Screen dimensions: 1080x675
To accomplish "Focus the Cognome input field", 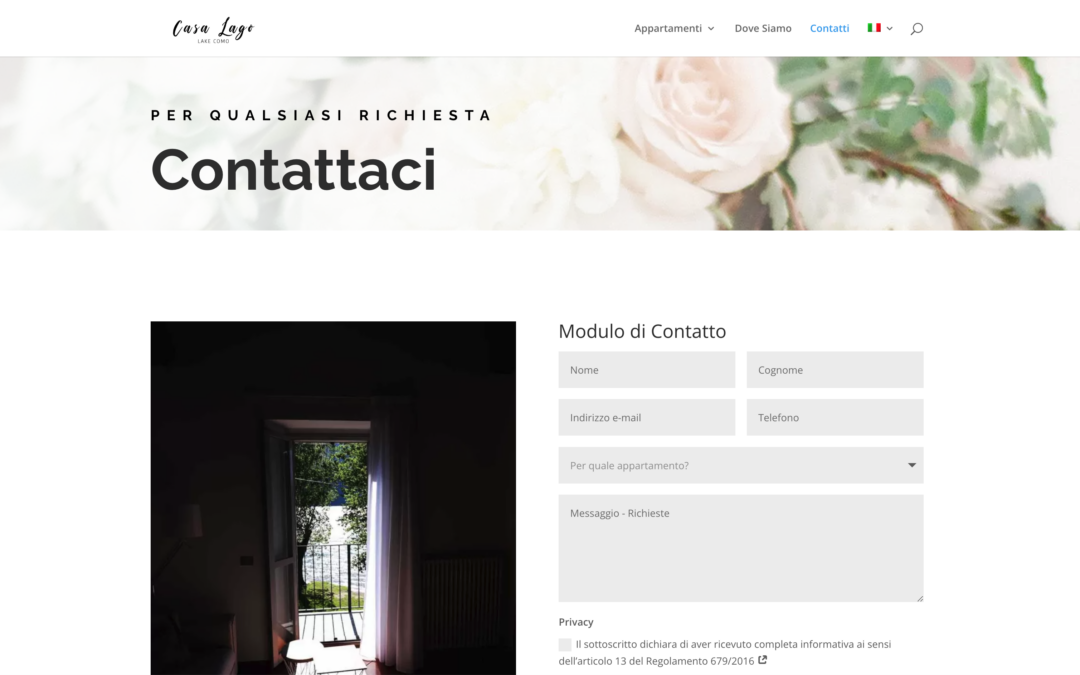I will point(835,370).
